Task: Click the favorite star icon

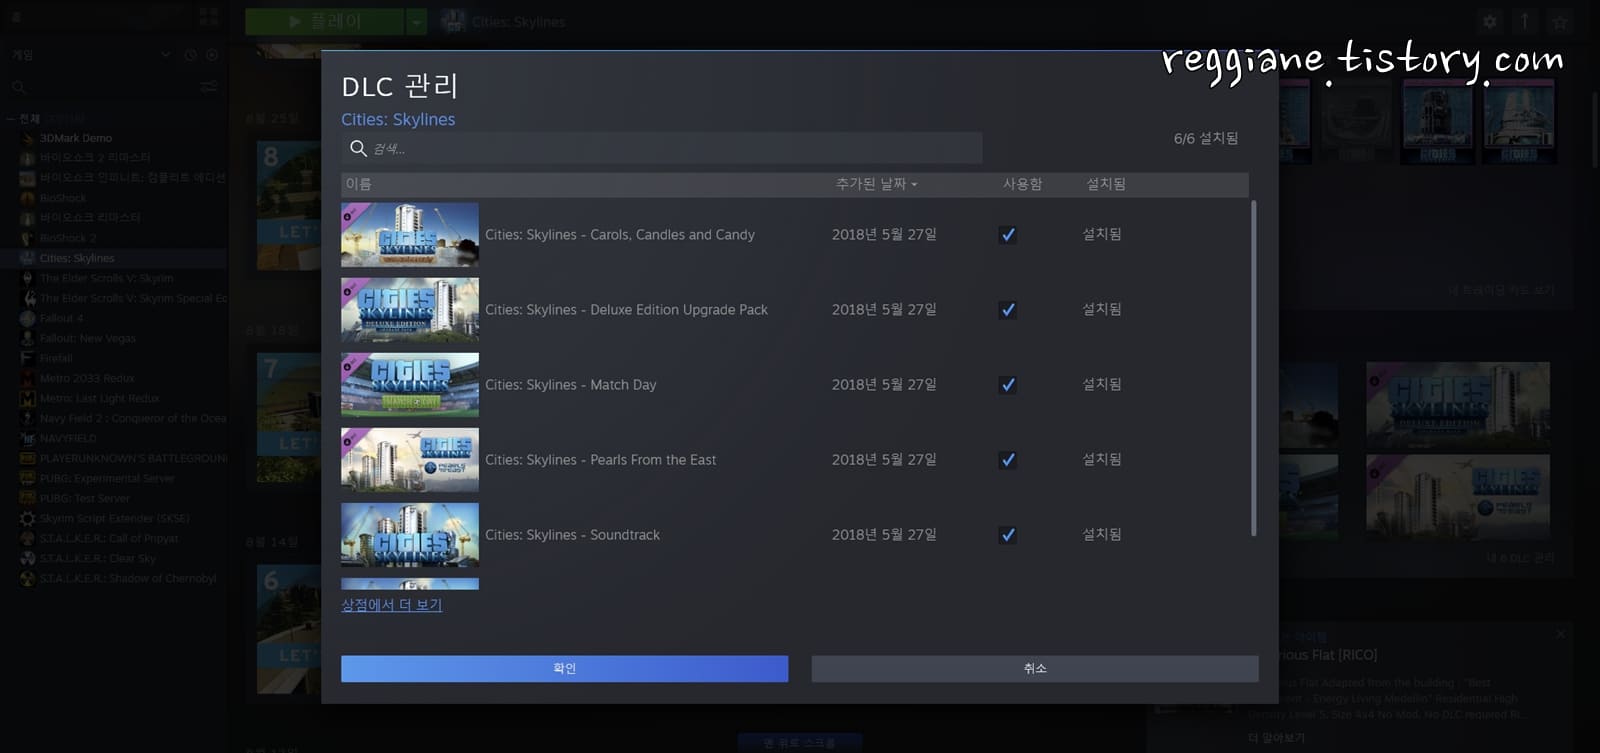Action: (1559, 21)
